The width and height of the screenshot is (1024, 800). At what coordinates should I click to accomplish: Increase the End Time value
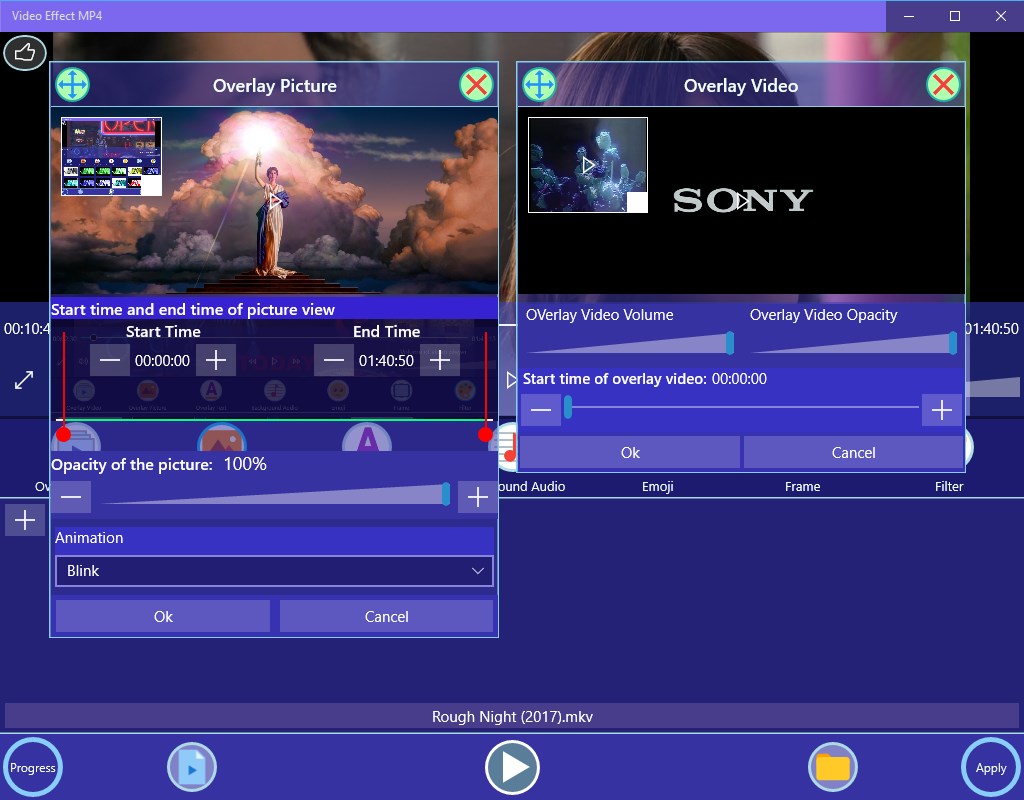coord(440,360)
